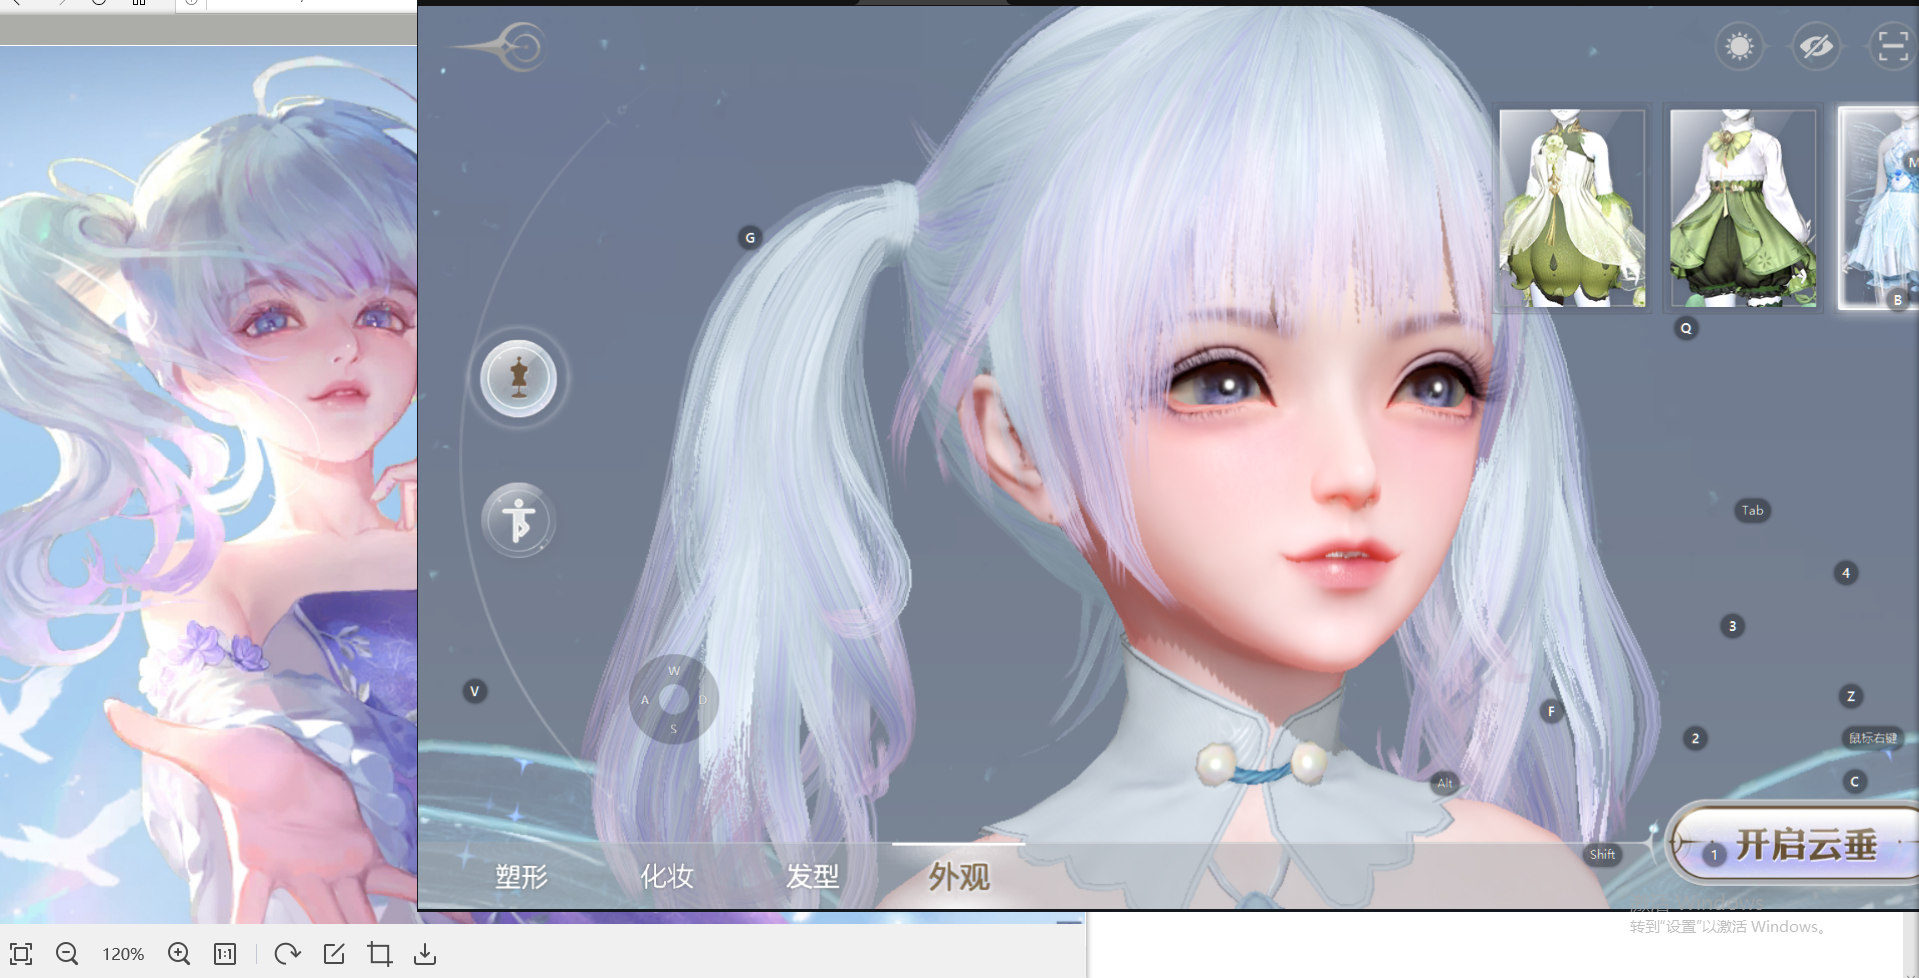Click the sun lighting icon
This screenshot has width=1919, height=978.
pyautogui.click(x=1739, y=46)
